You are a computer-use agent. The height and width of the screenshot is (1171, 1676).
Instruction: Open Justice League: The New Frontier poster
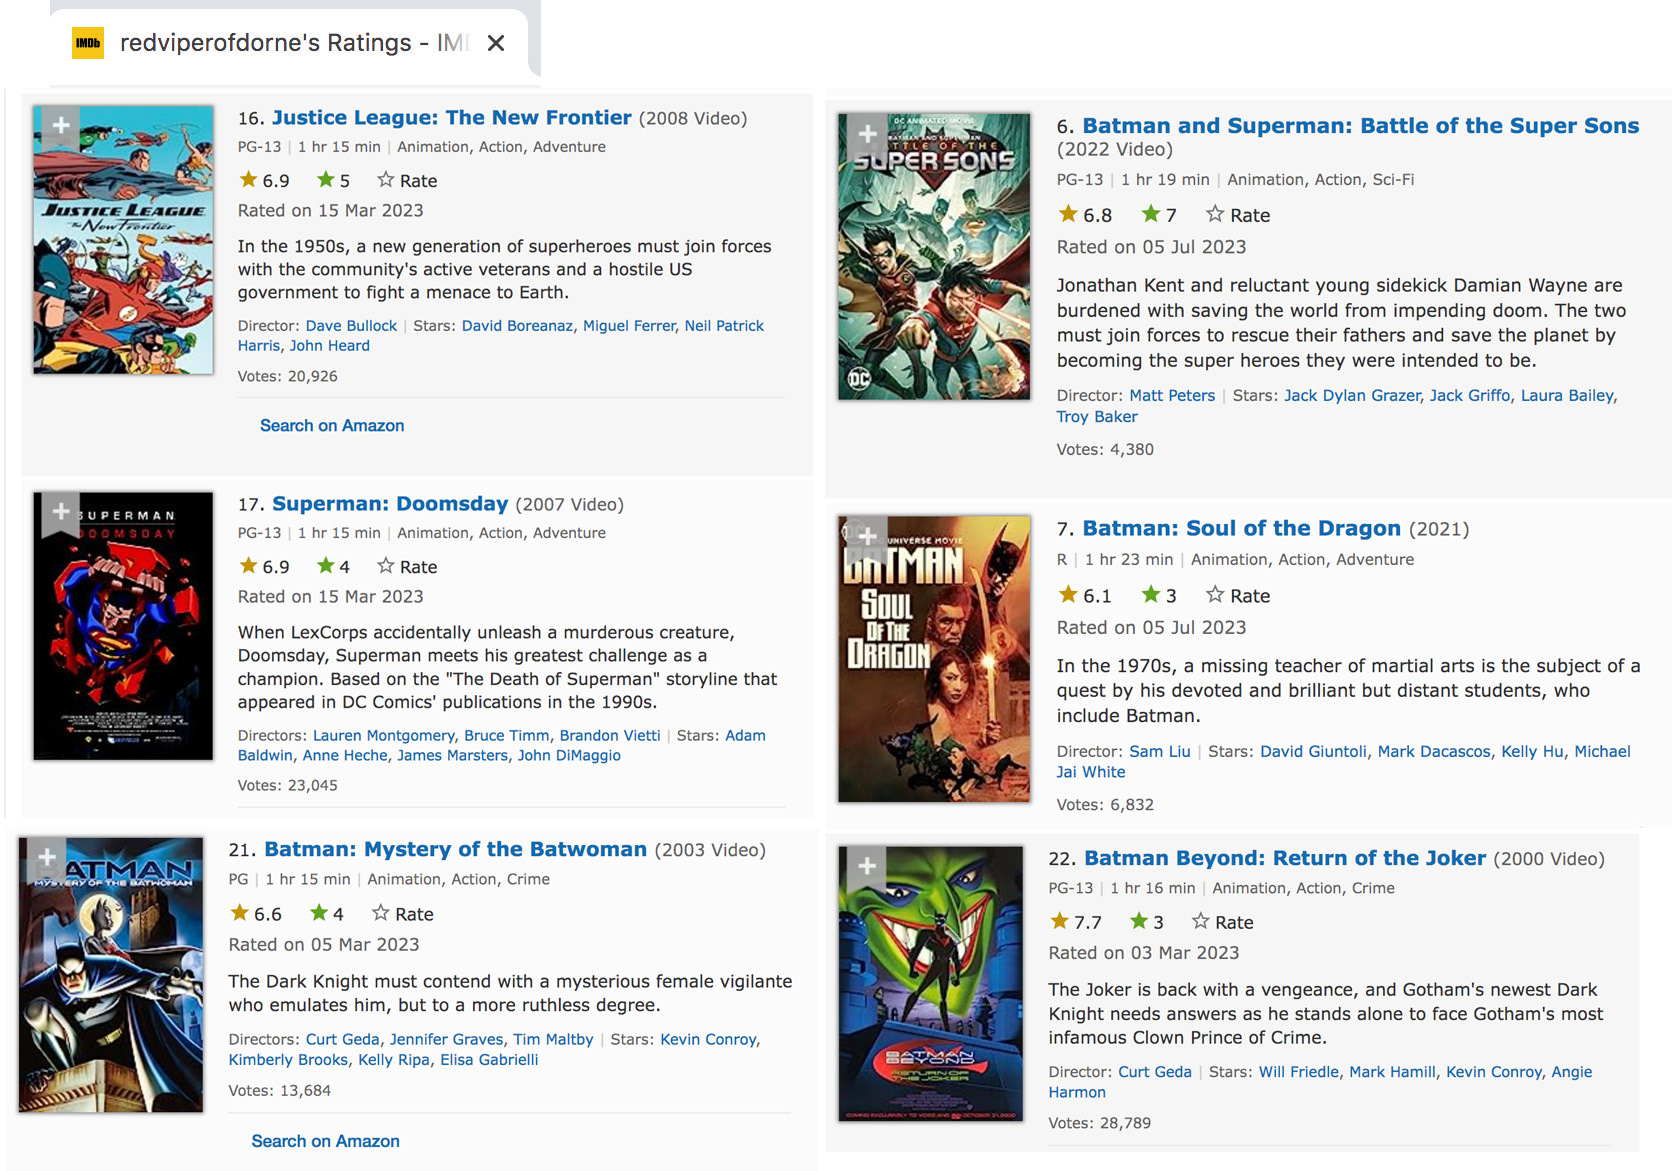pyautogui.click(x=123, y=240)
